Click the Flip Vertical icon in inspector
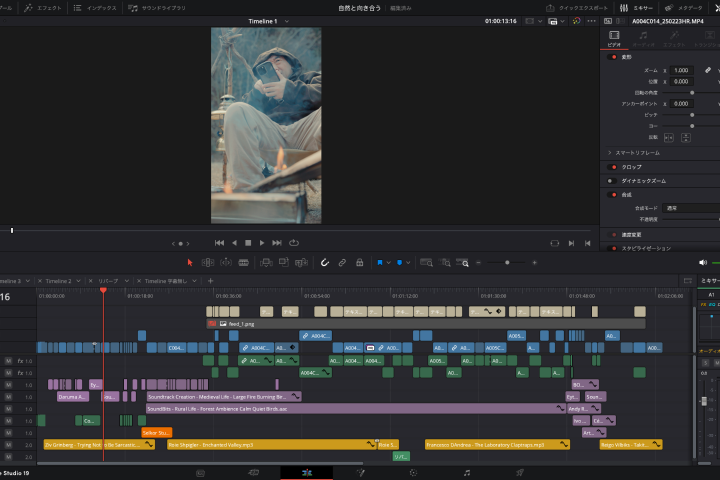720x480 pixels. [x=686, y=138]
